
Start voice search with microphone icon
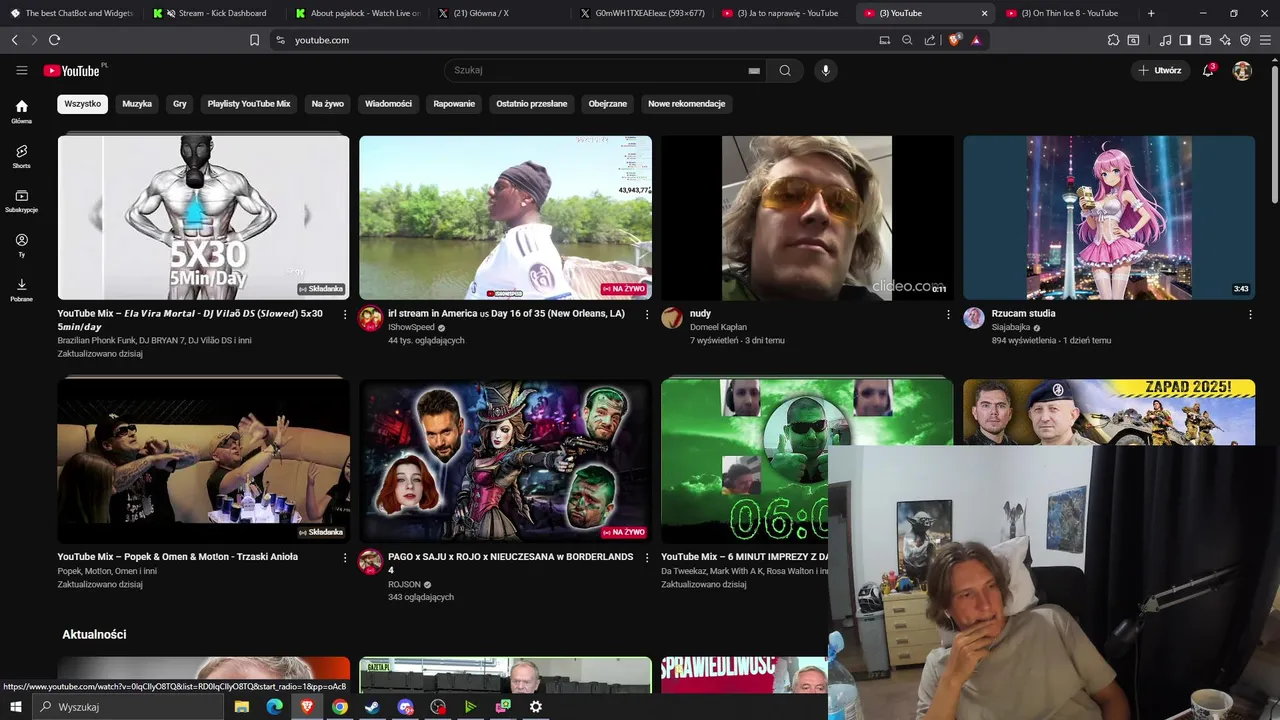pos(825,70)
